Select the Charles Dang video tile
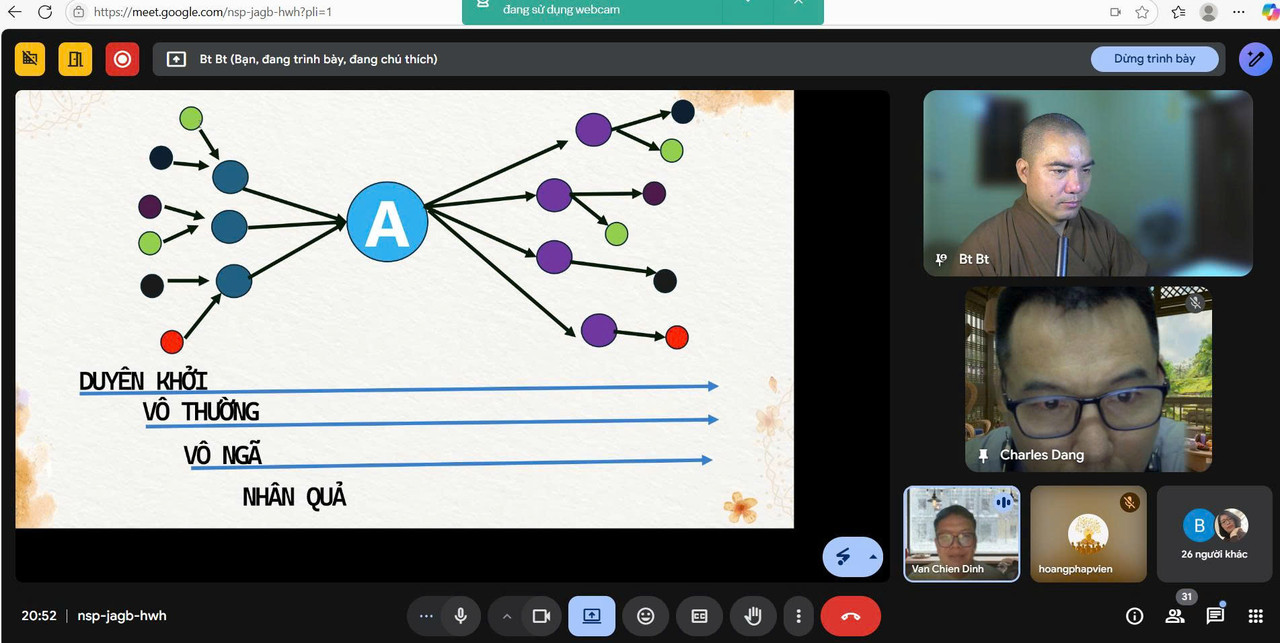Screen dimensions: 1280x643 coord(1088,379)
